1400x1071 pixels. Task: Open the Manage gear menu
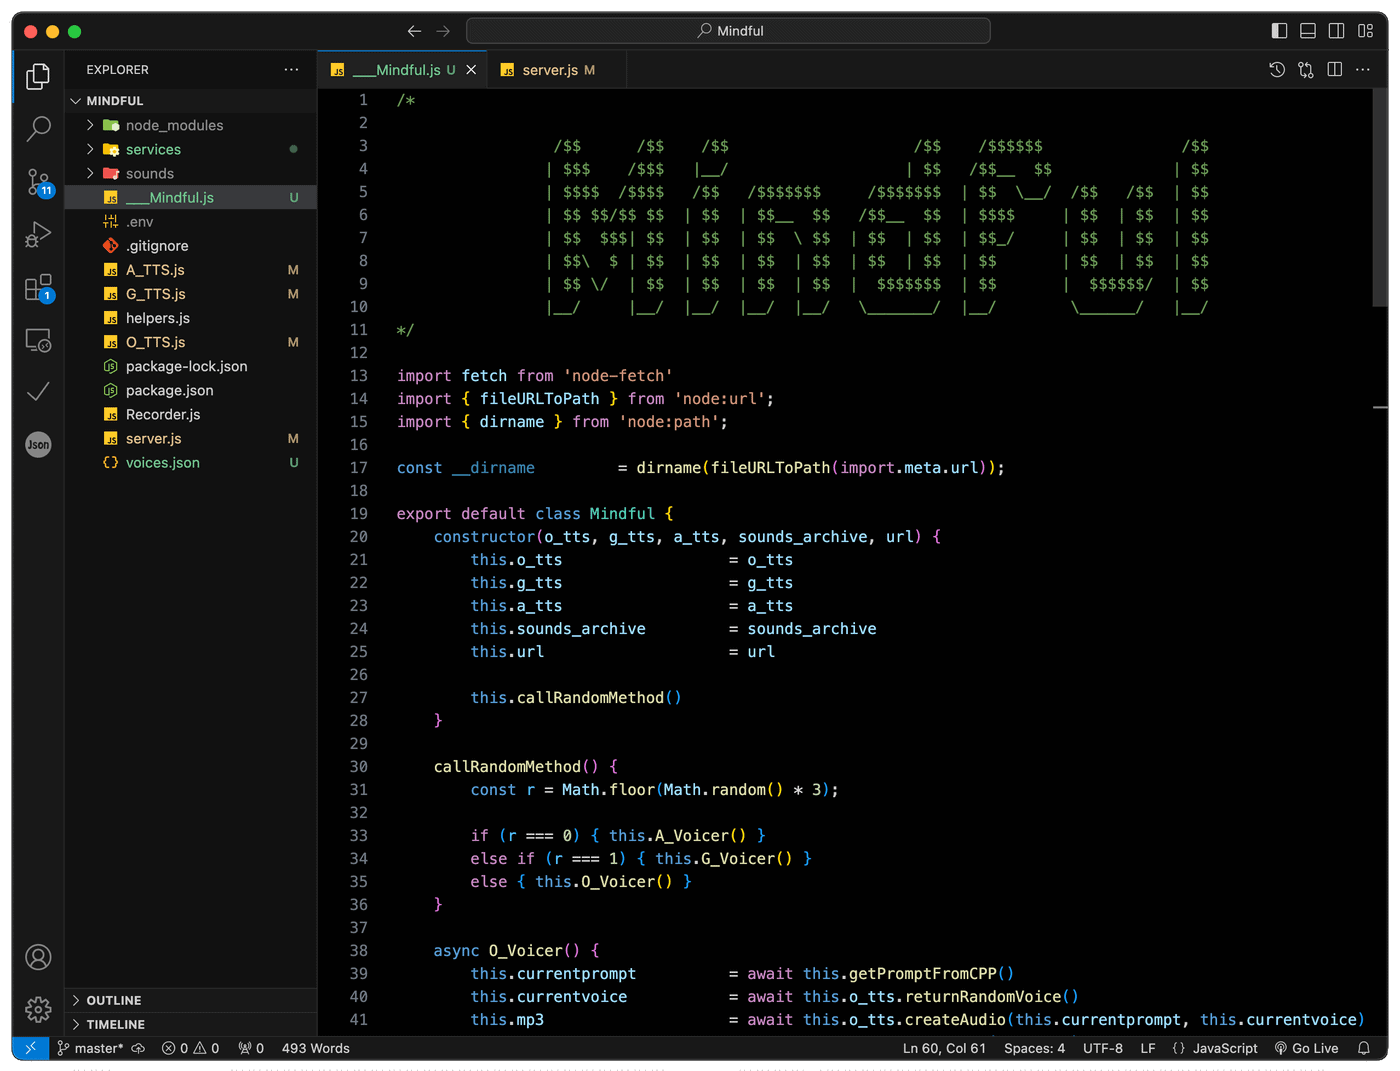(x=38, y=1009)
